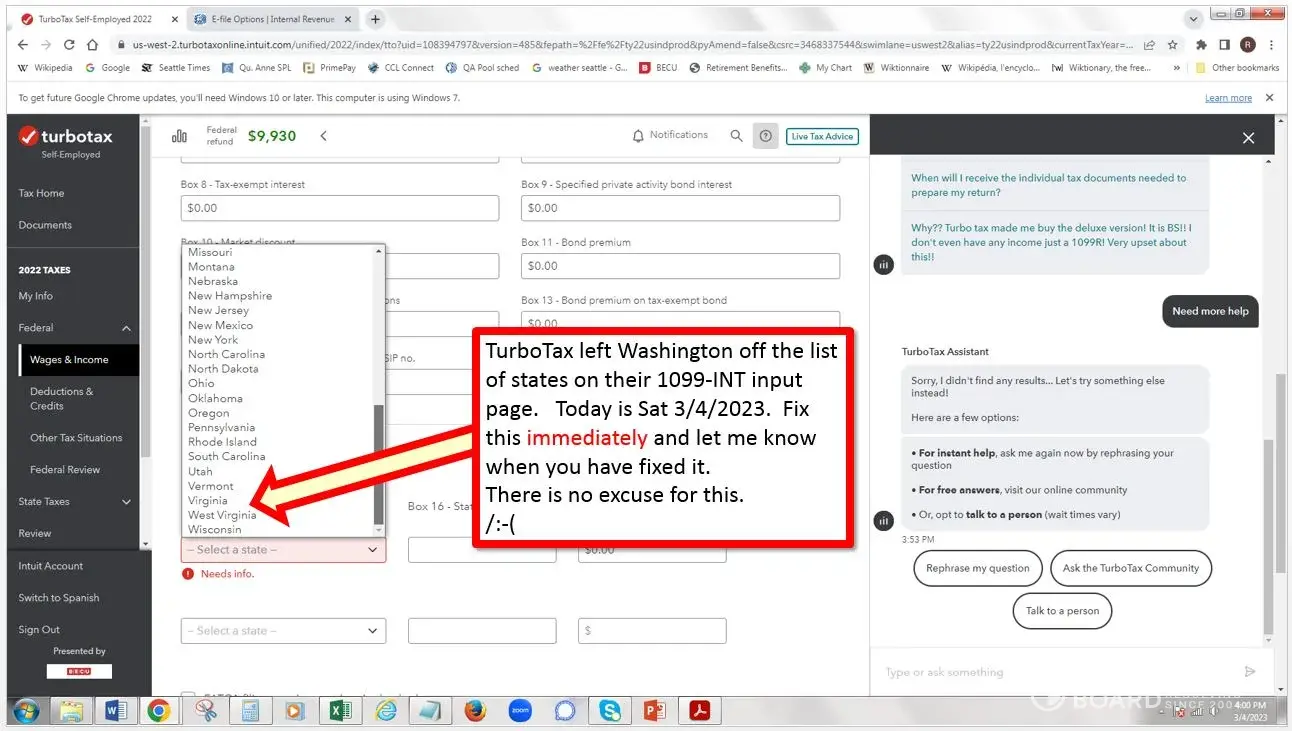
Task: Open Word from the Windows taskbar
Action: click(x=115, y=711)
